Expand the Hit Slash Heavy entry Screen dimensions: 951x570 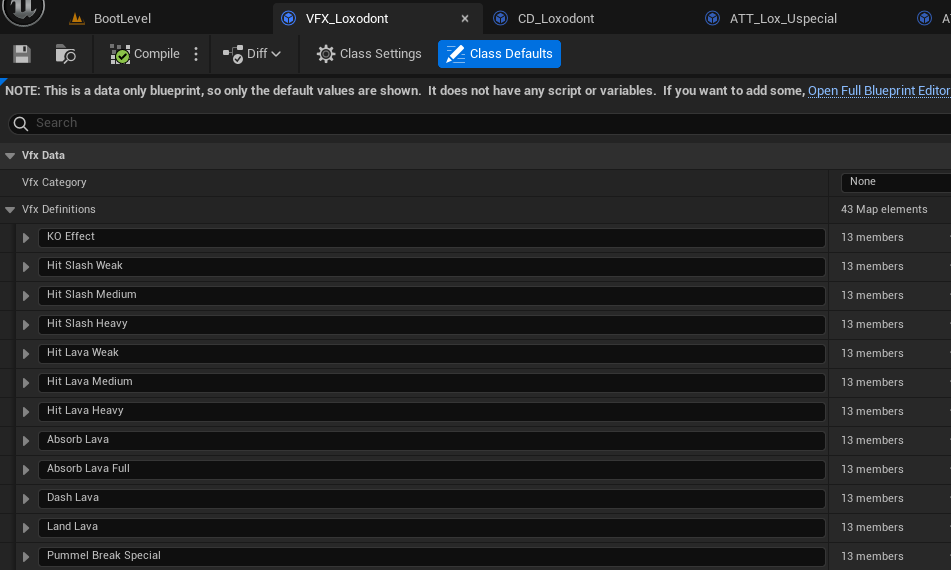tap(25, 325)
